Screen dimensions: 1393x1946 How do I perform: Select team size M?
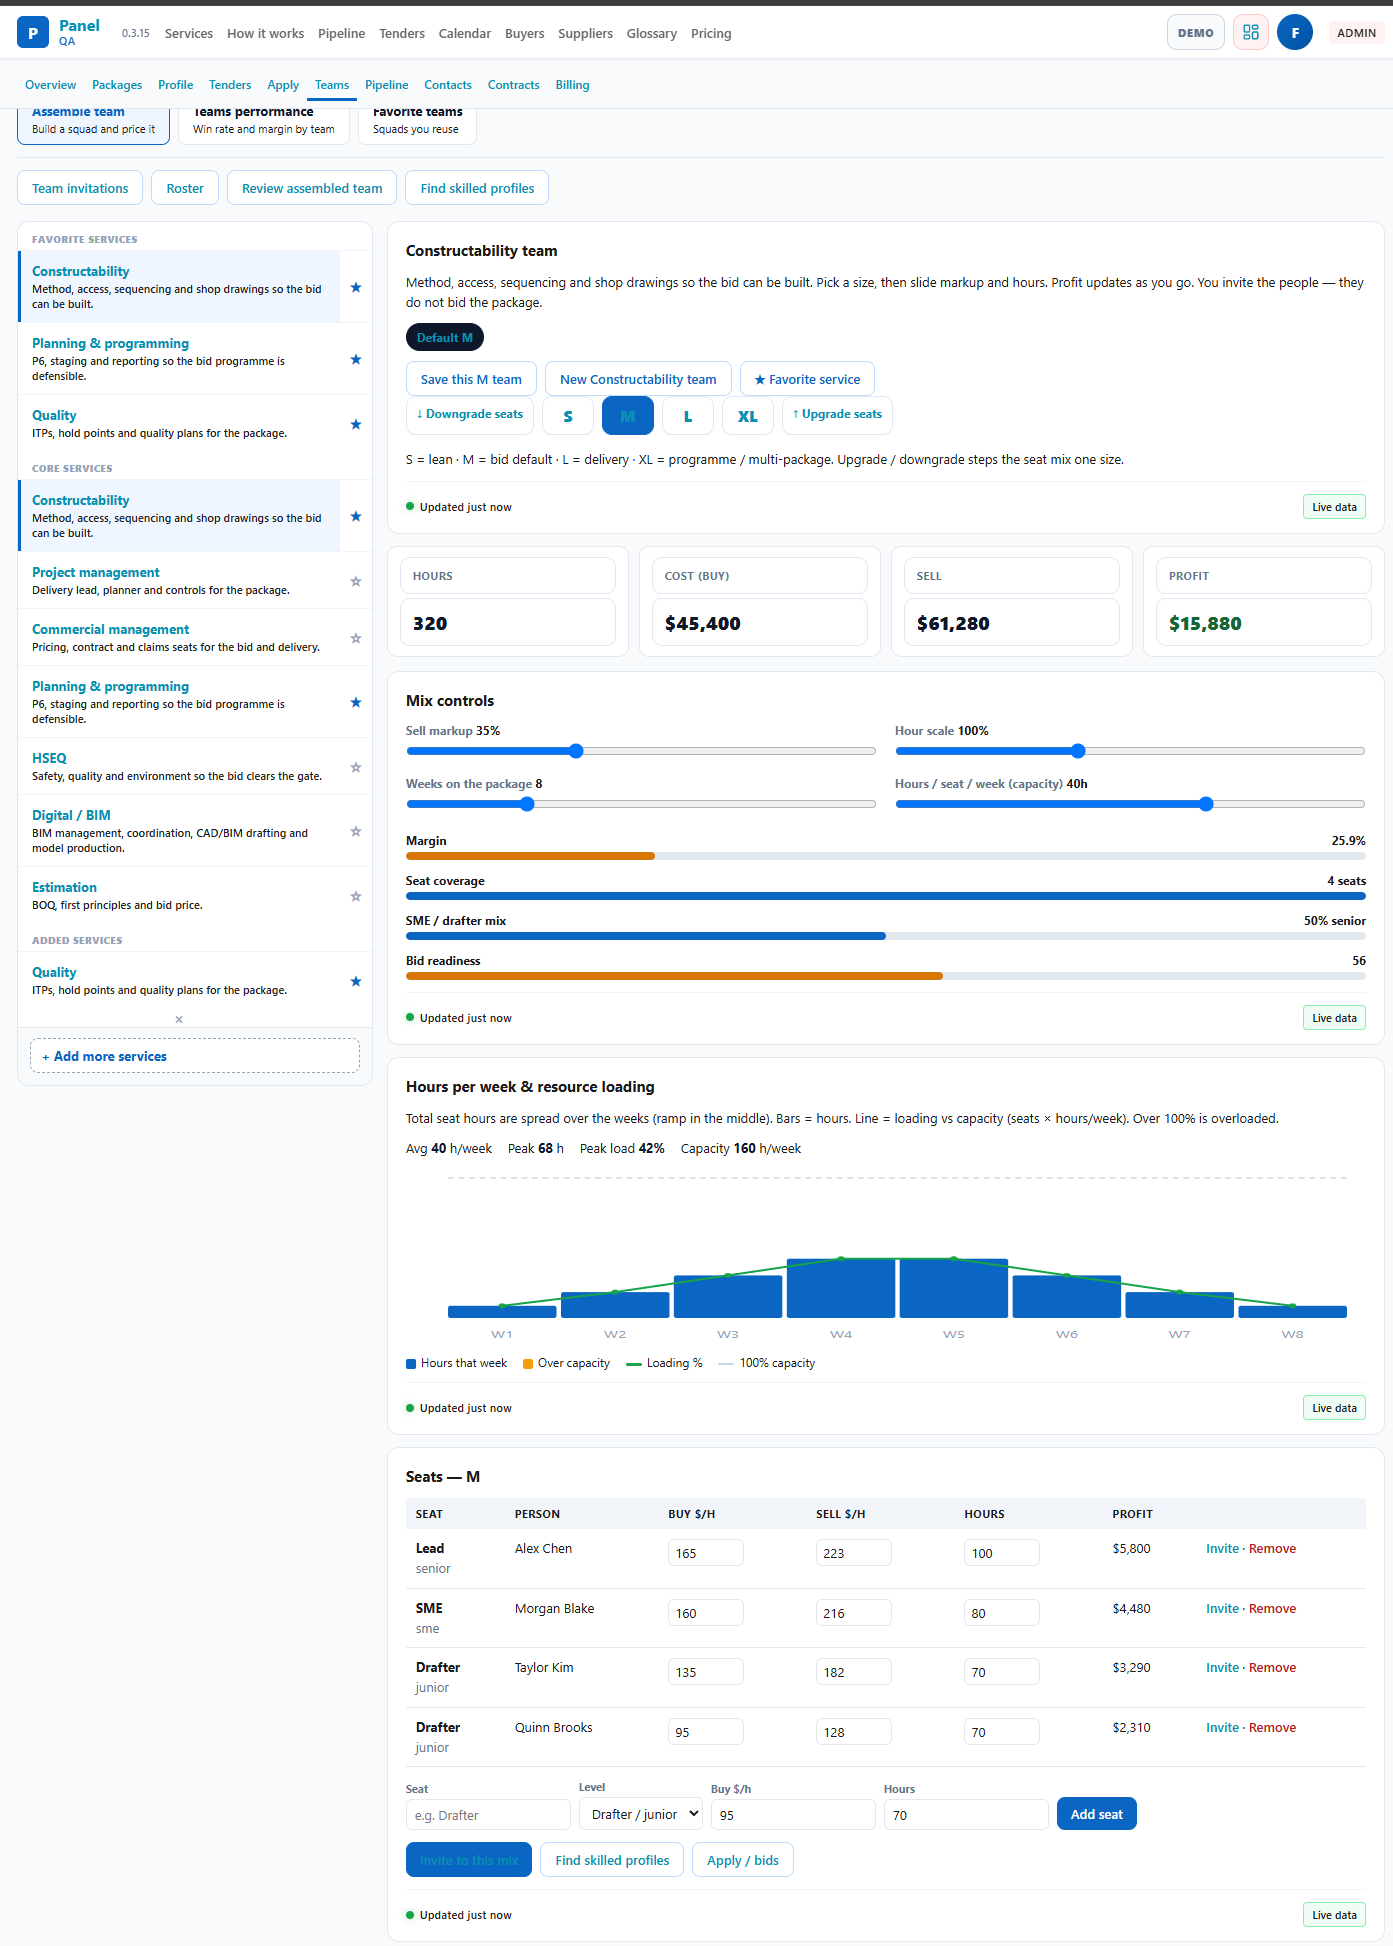(628, 416)
